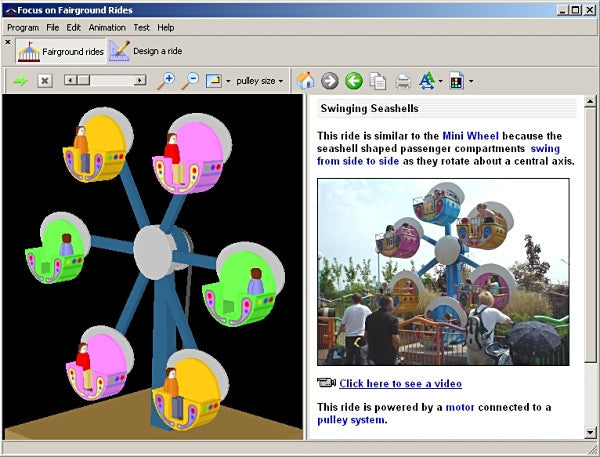Open the Program menu
The height and width of the screenshot is (457, 600).
click(x=23, y=27)
